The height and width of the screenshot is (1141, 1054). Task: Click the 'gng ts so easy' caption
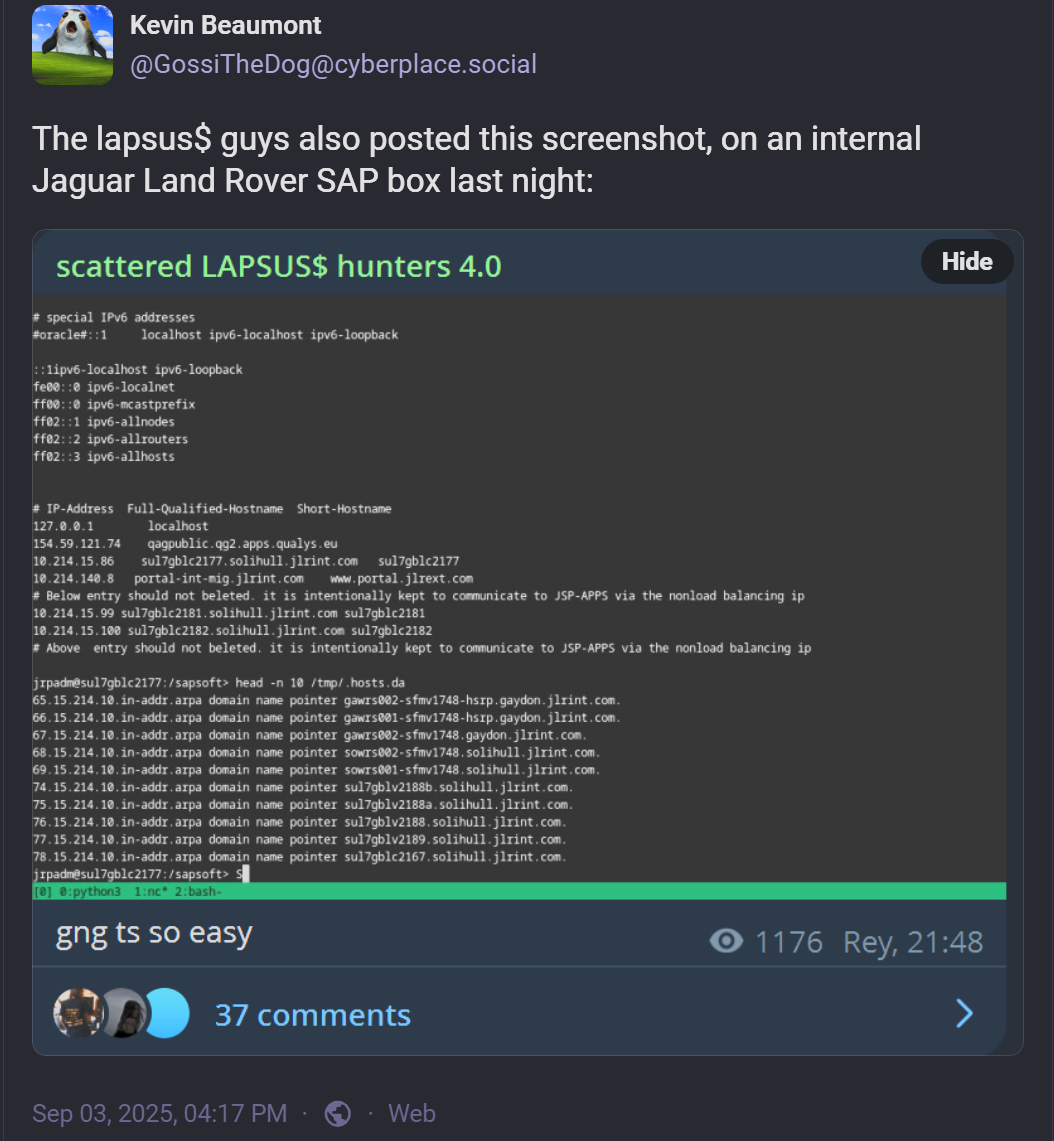[154, 933]
